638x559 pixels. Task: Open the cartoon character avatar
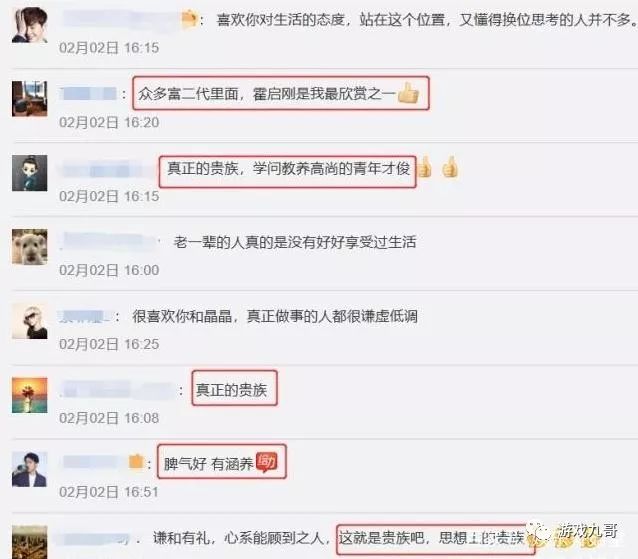[29, 173]
